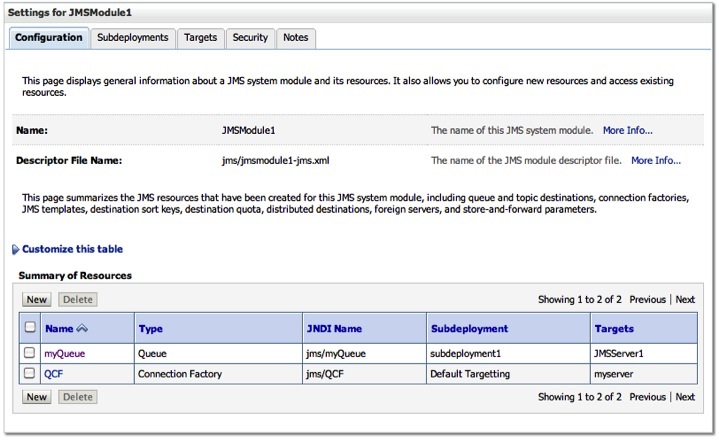
Task: Click Next in the top pagination
Action: (x=685, y=299)
